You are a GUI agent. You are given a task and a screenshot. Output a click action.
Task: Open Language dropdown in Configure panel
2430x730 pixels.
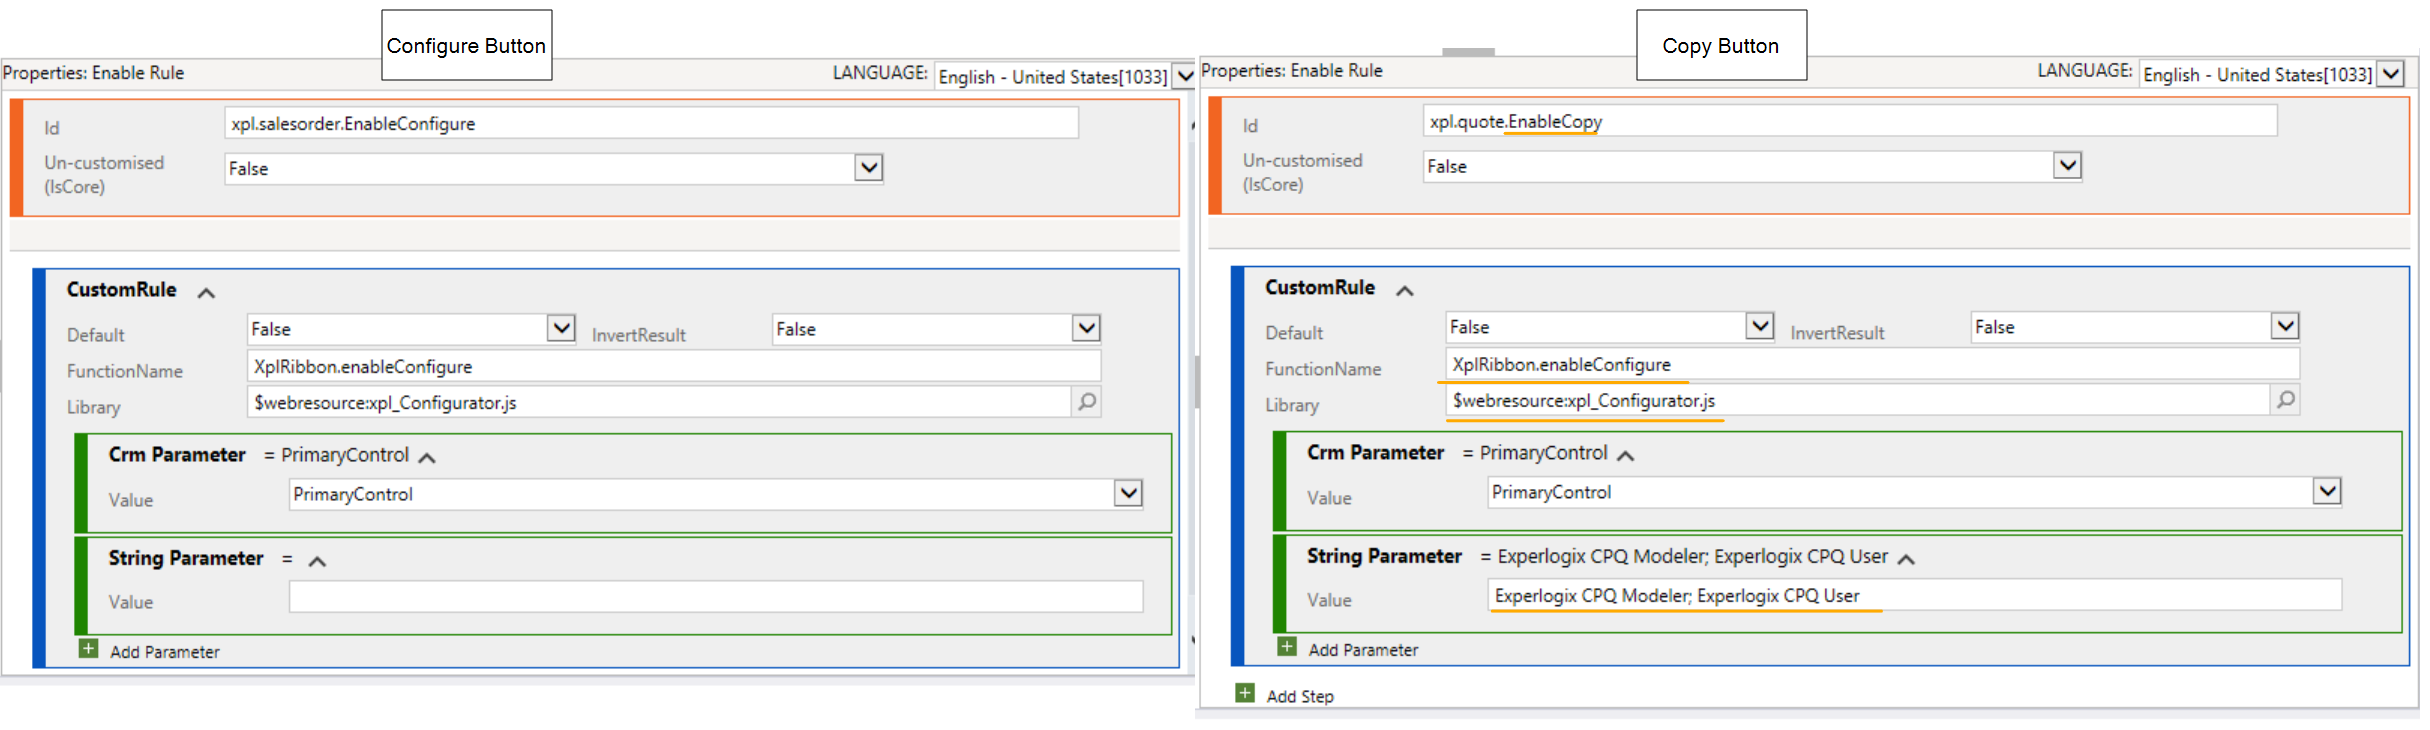(1184, 76)
